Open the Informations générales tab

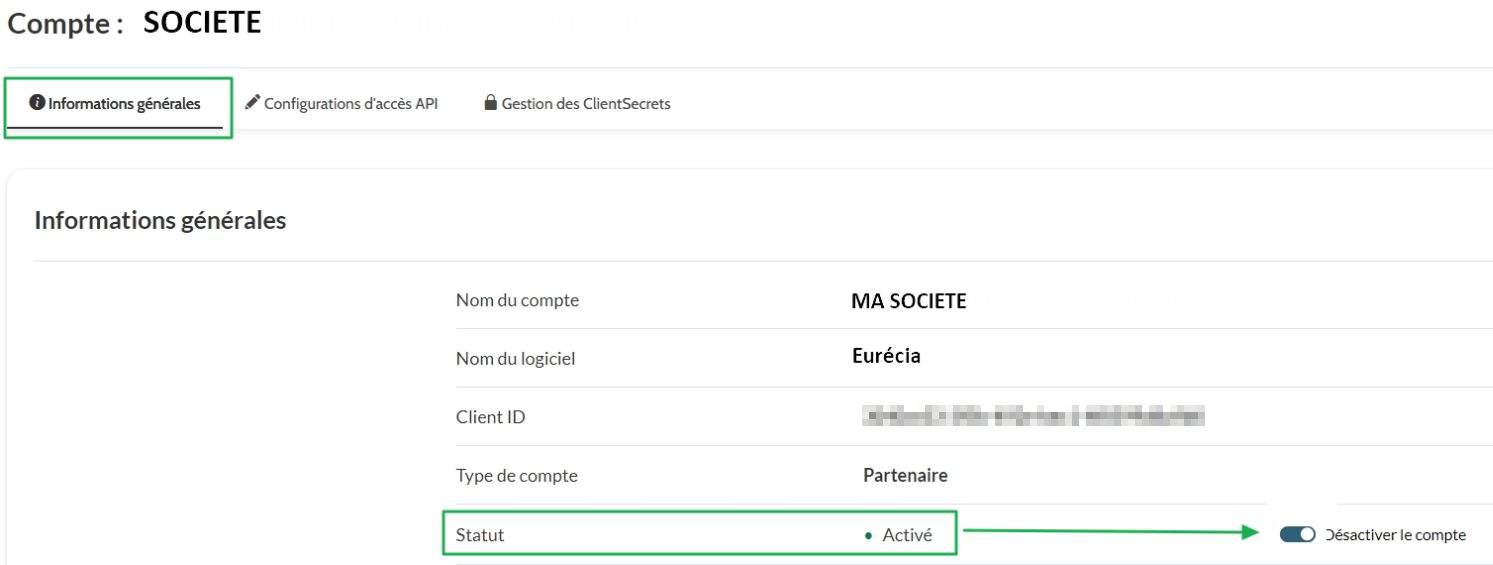pos(124,104)
